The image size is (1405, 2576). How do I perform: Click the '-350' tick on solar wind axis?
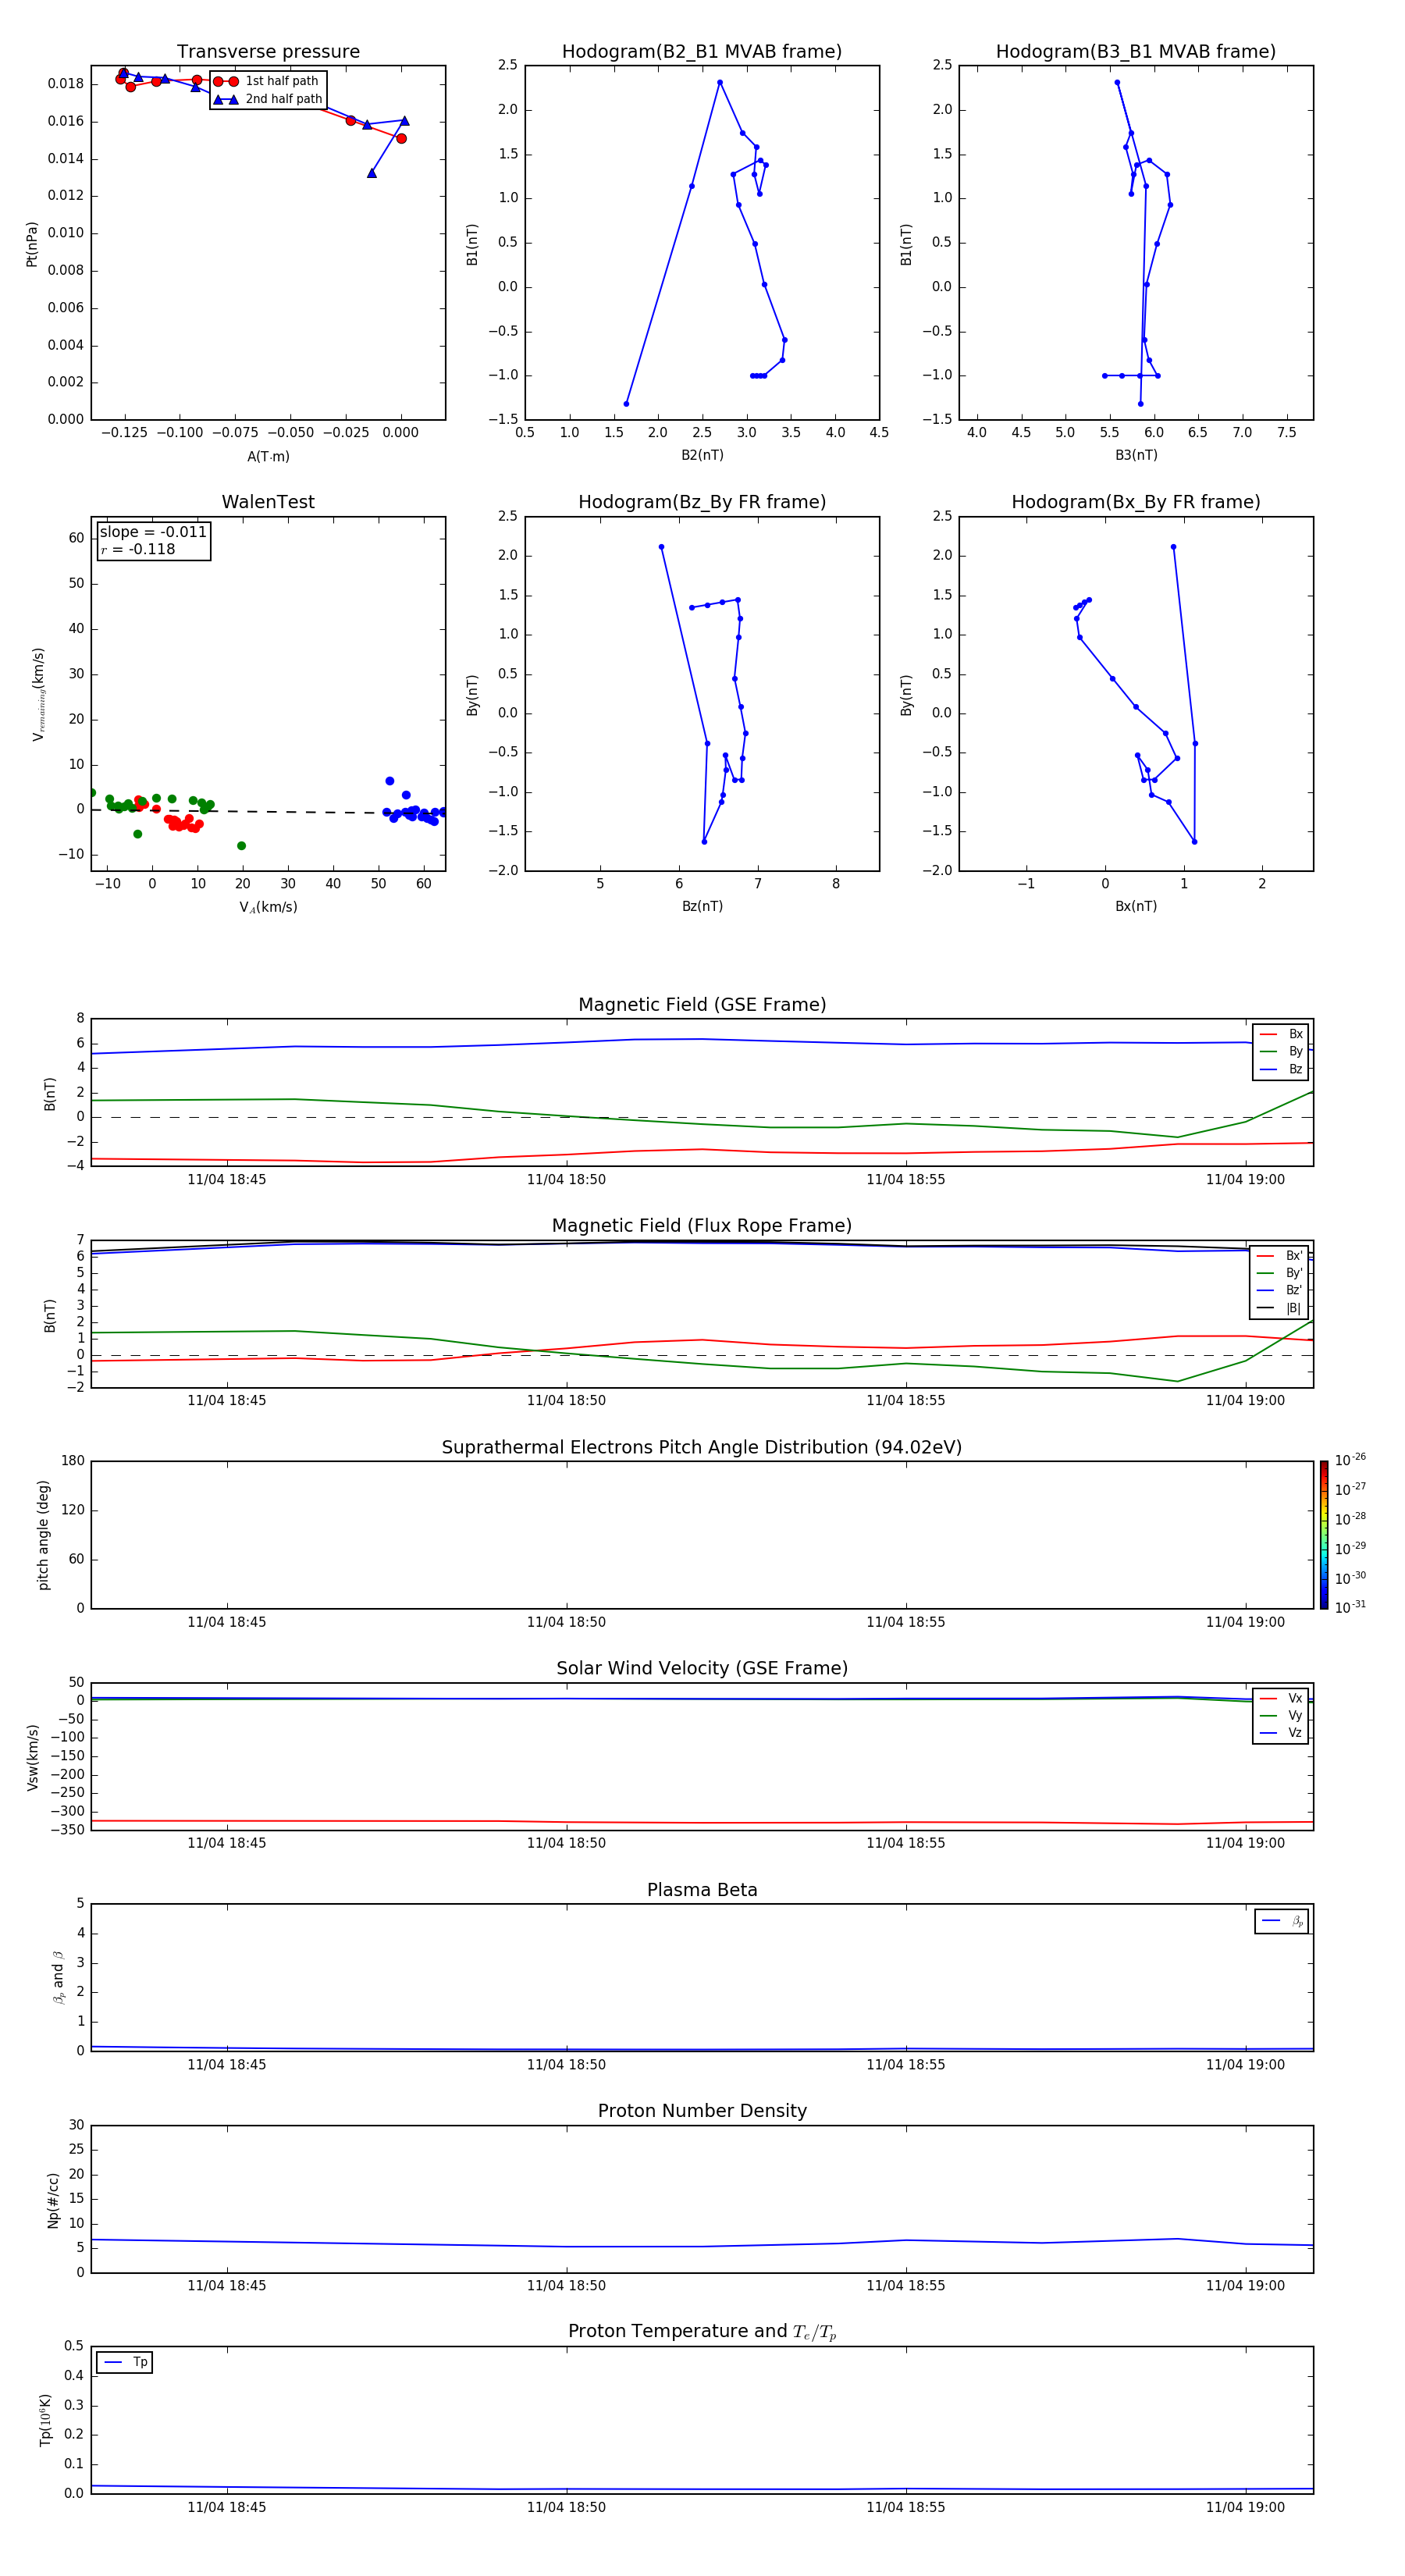click(x=68, y=1830)
